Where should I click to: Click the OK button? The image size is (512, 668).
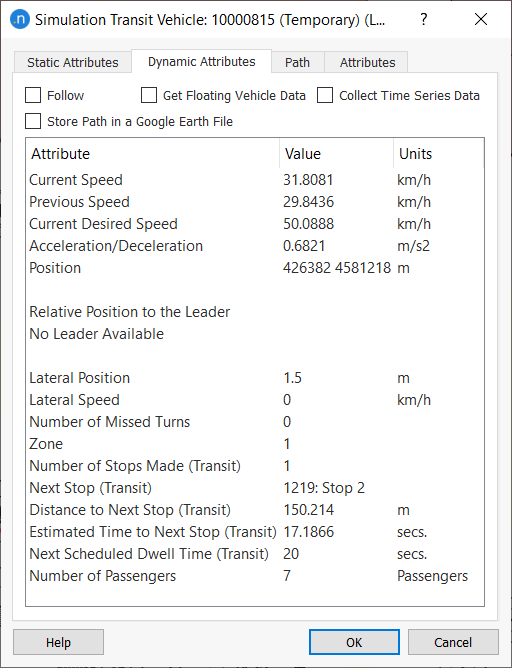(x=354, y=642)
